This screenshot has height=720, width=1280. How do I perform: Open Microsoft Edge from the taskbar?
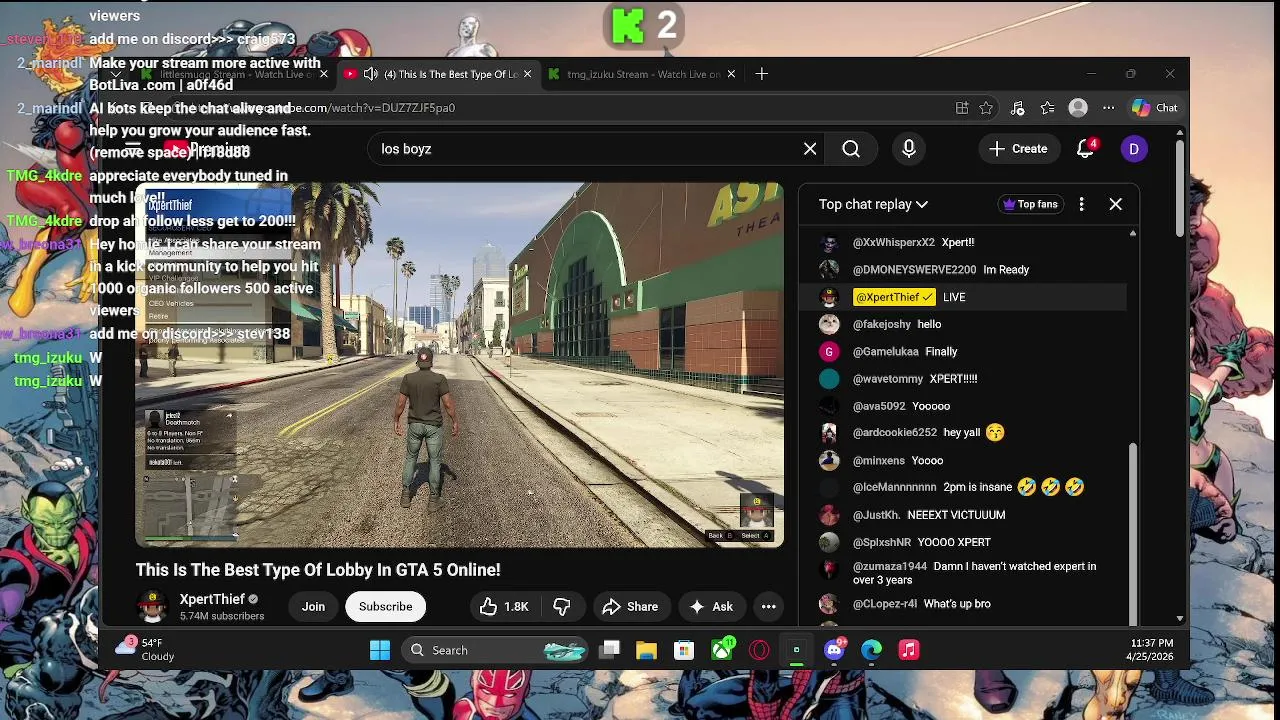click(872, 650)
